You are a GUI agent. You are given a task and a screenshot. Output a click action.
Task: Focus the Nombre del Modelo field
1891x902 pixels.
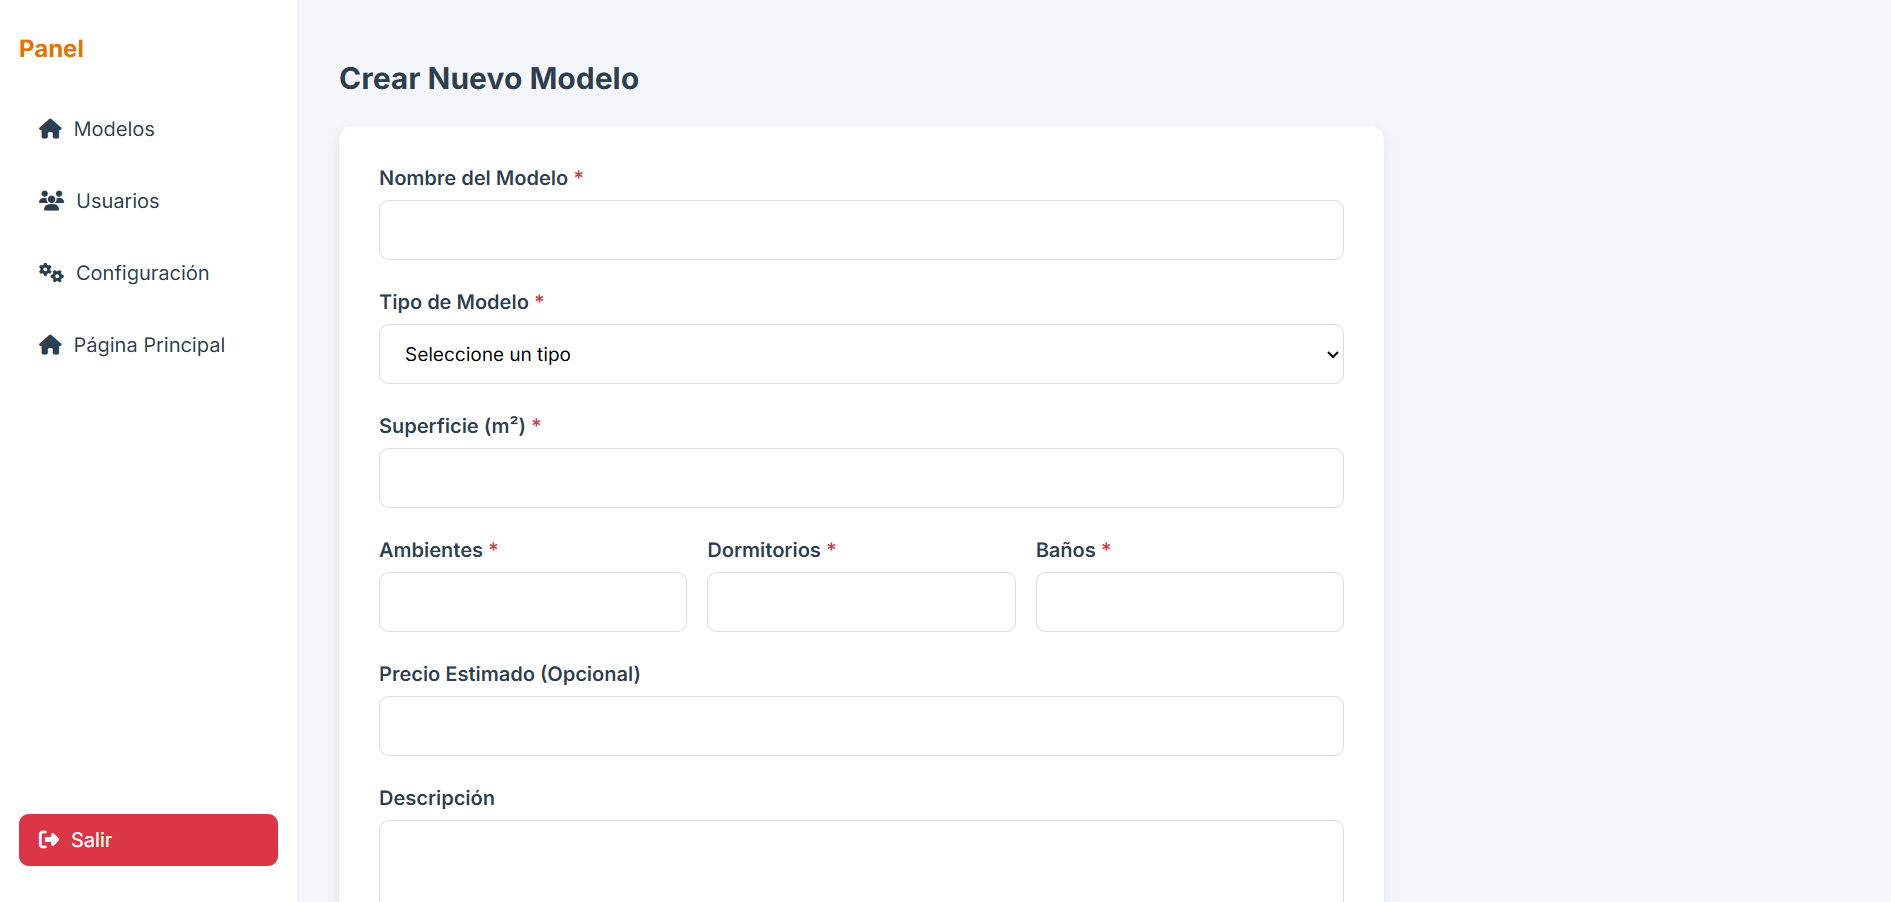(860, 230)
